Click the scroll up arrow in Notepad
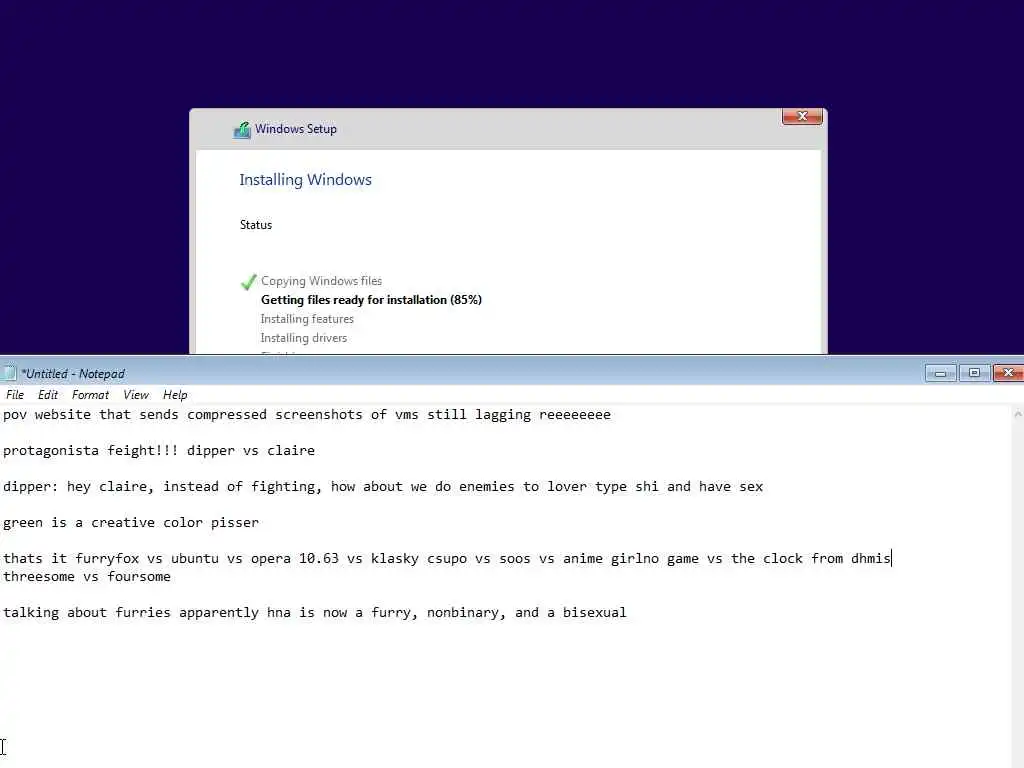 tap(1017, 414)
